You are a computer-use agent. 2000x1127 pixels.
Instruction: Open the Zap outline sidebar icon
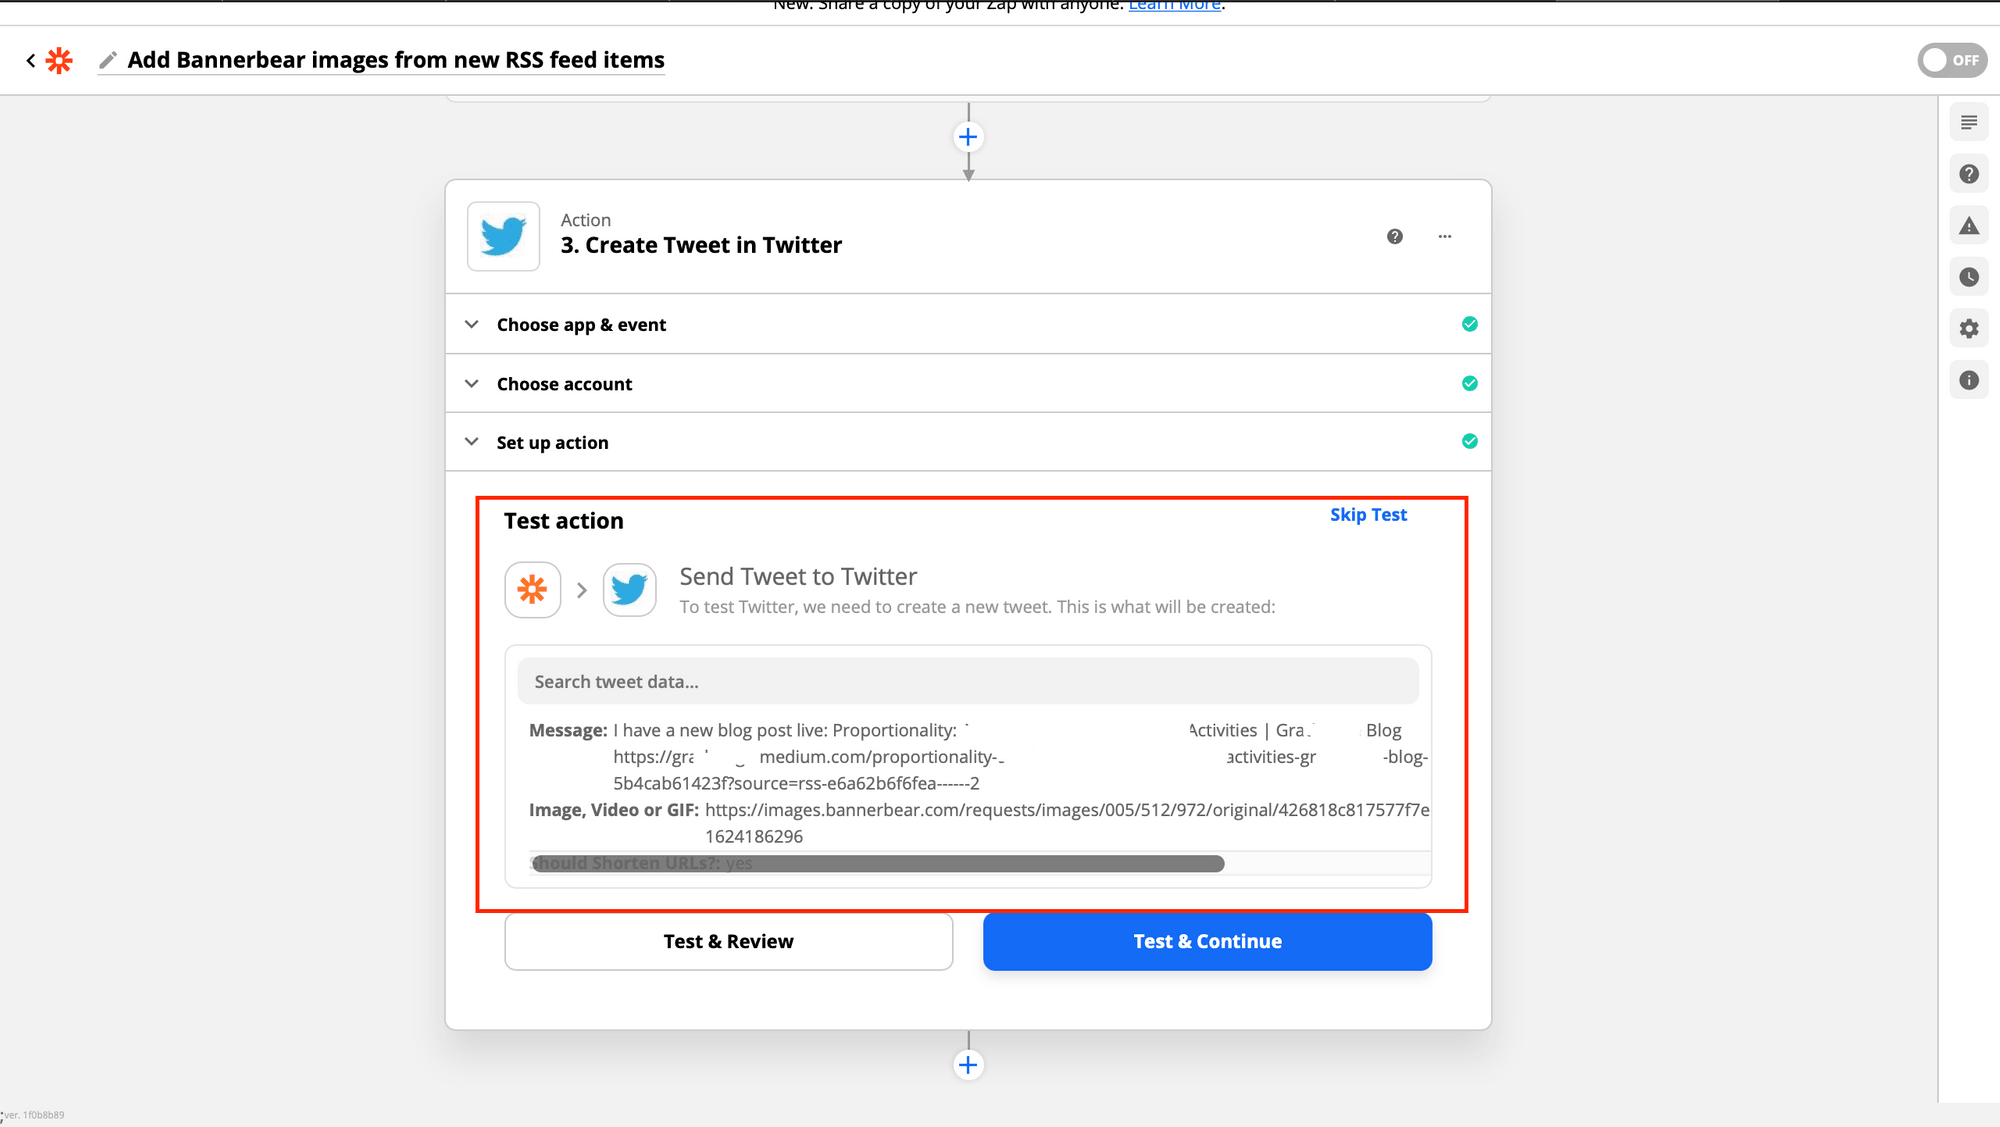1969,123
